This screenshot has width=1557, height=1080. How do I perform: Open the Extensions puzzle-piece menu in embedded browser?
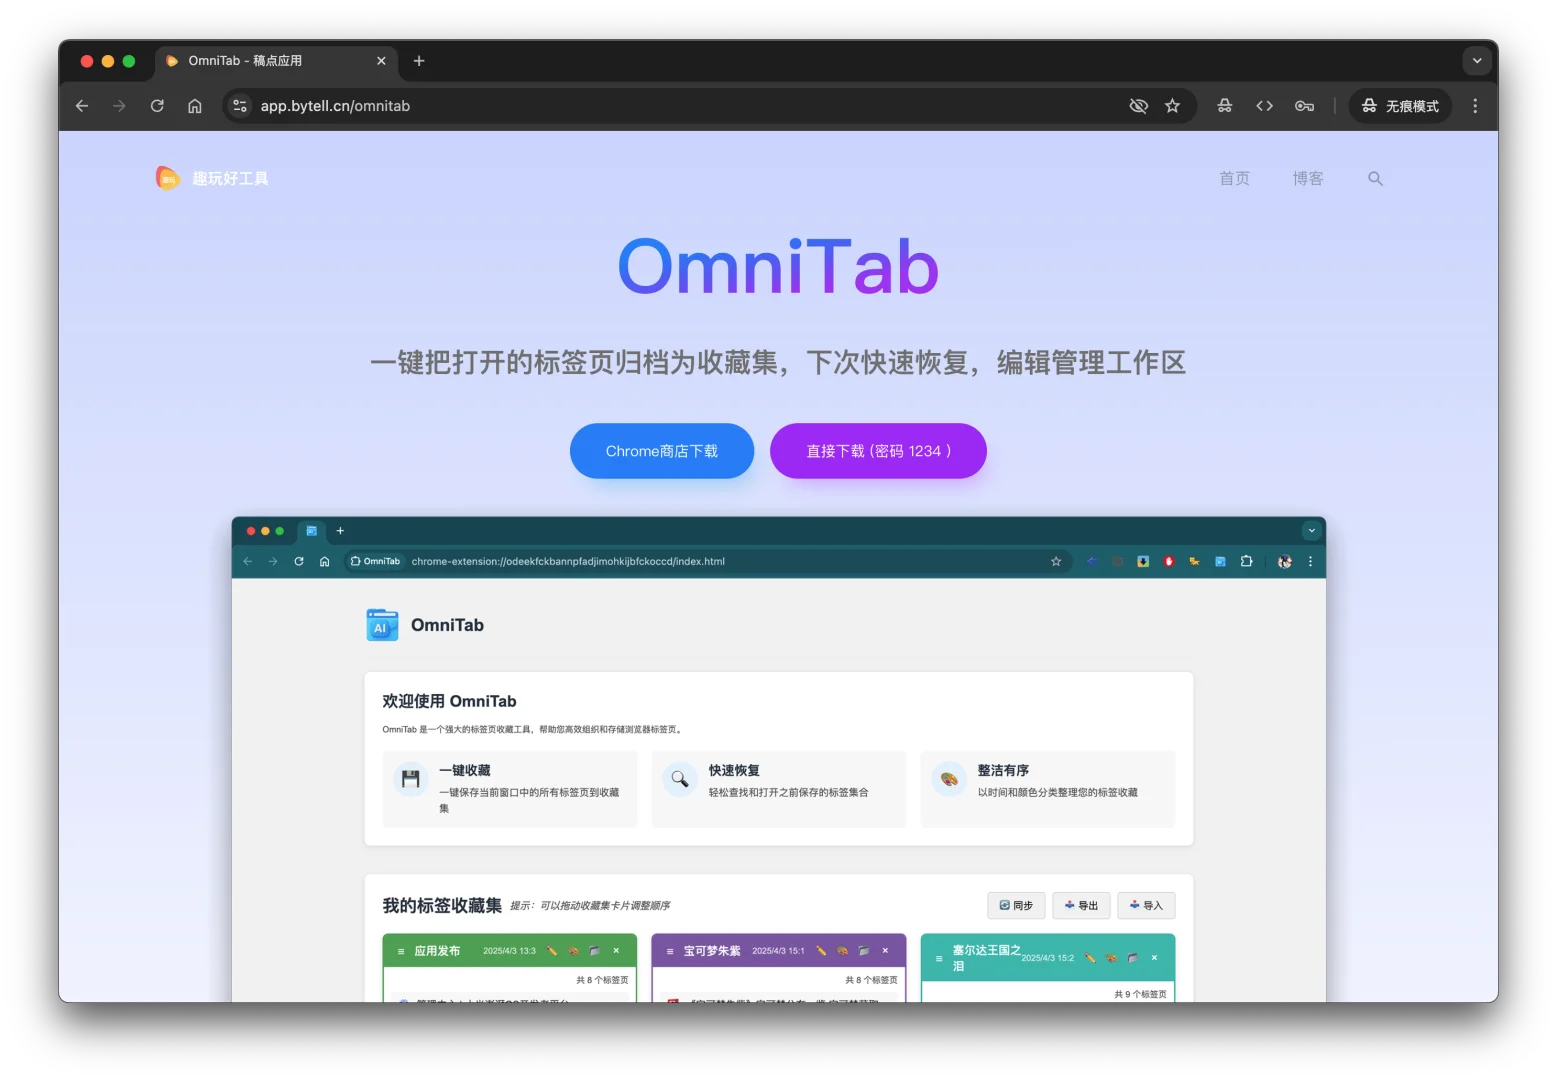pyautogui.click(x=1246, y=561)
